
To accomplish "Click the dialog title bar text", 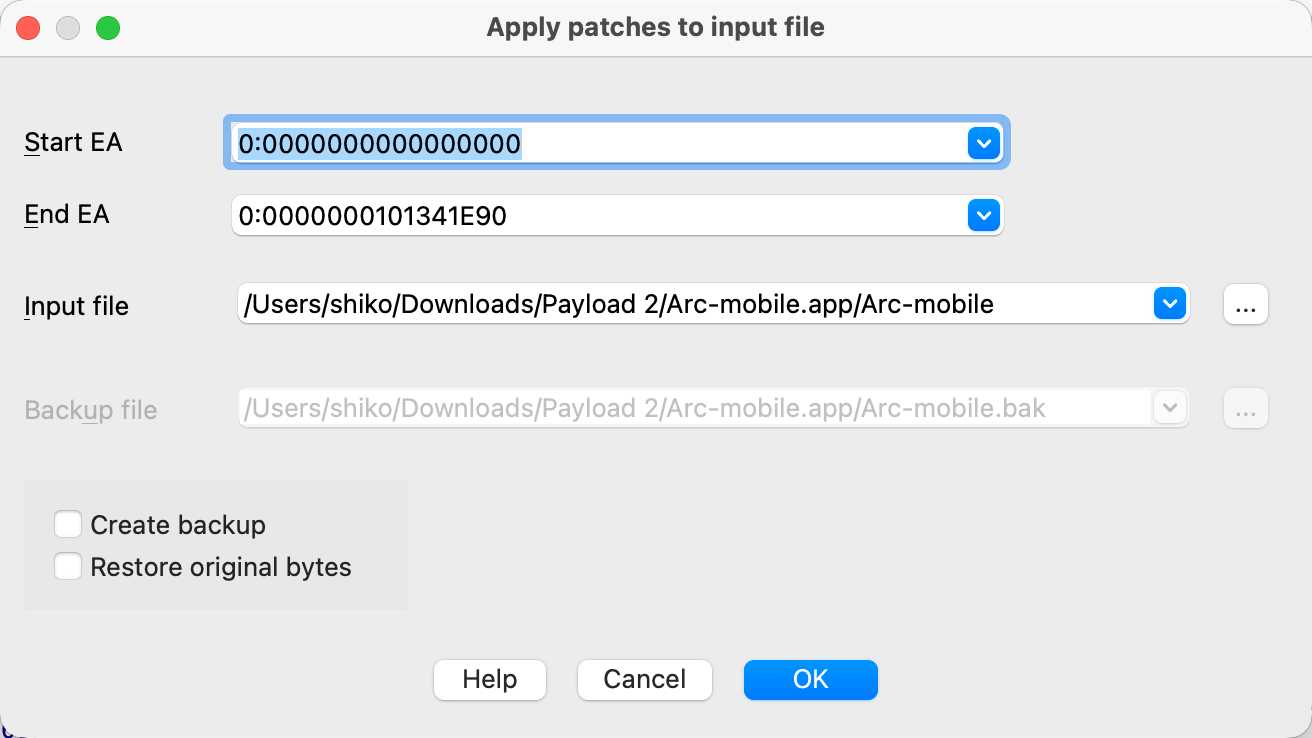I will coord(655,27).
